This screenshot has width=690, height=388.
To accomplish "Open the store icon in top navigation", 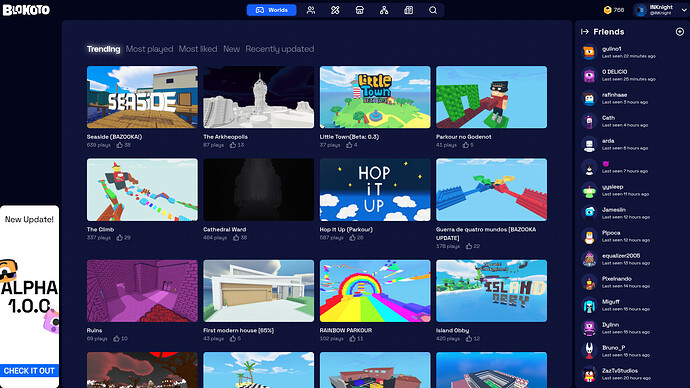I will [360, 10].
